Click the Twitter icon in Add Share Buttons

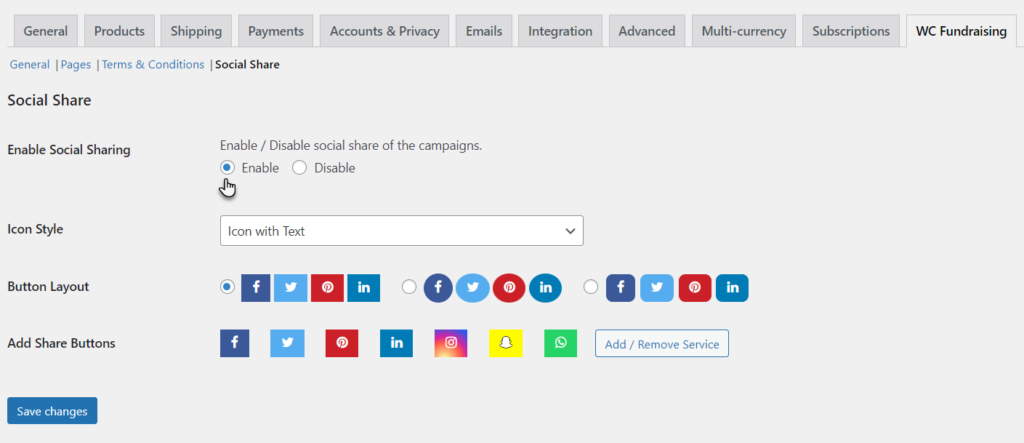pyautogui.click(x=288, y=343)
